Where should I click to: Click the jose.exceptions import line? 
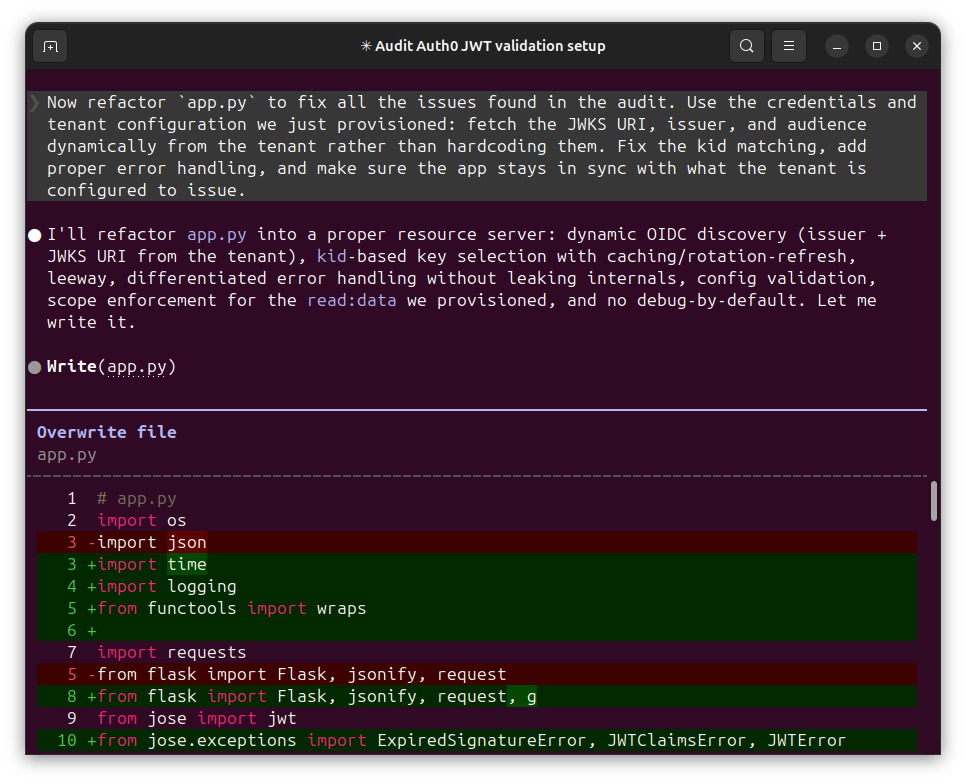(x=477, y=740)
